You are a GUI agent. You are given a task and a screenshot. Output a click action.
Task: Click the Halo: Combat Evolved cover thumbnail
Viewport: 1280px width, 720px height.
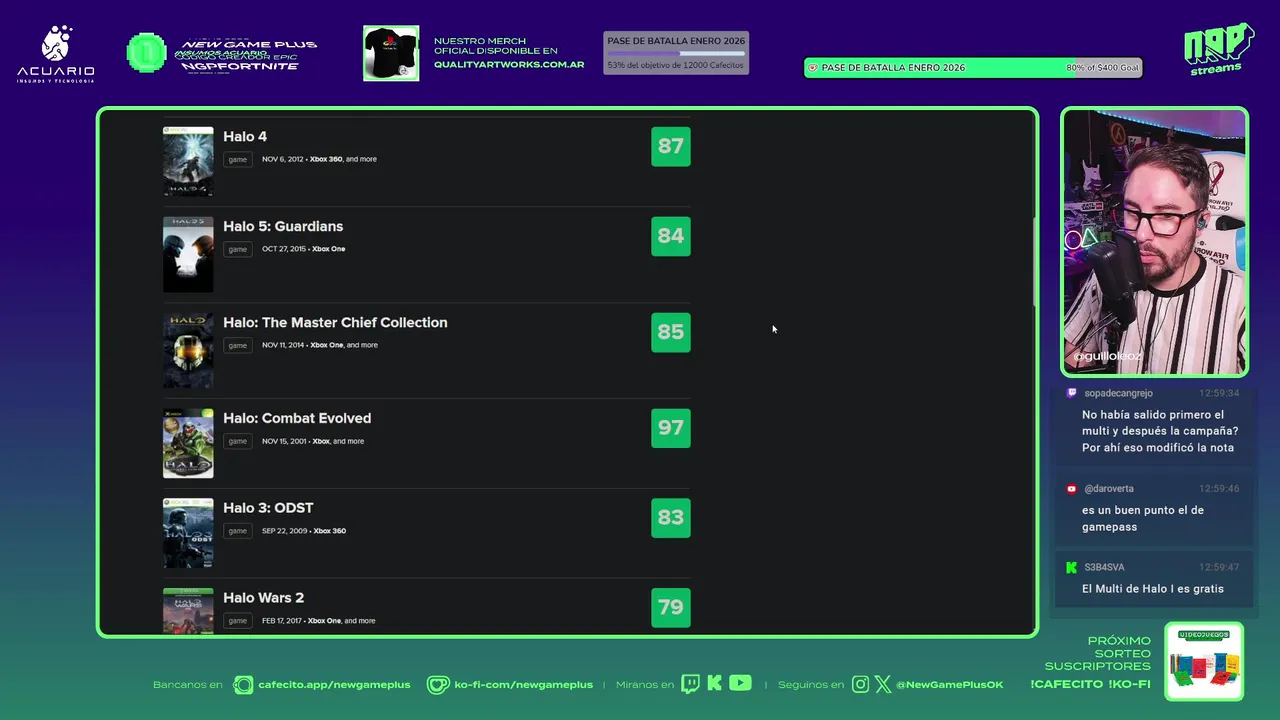coord(188,443)
